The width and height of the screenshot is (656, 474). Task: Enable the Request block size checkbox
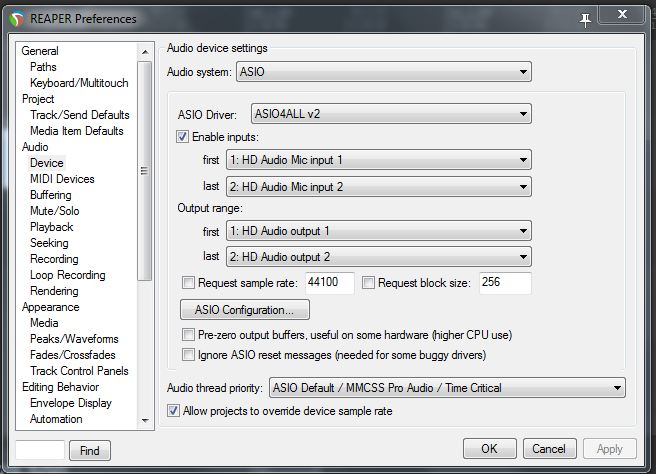[368, 283]
